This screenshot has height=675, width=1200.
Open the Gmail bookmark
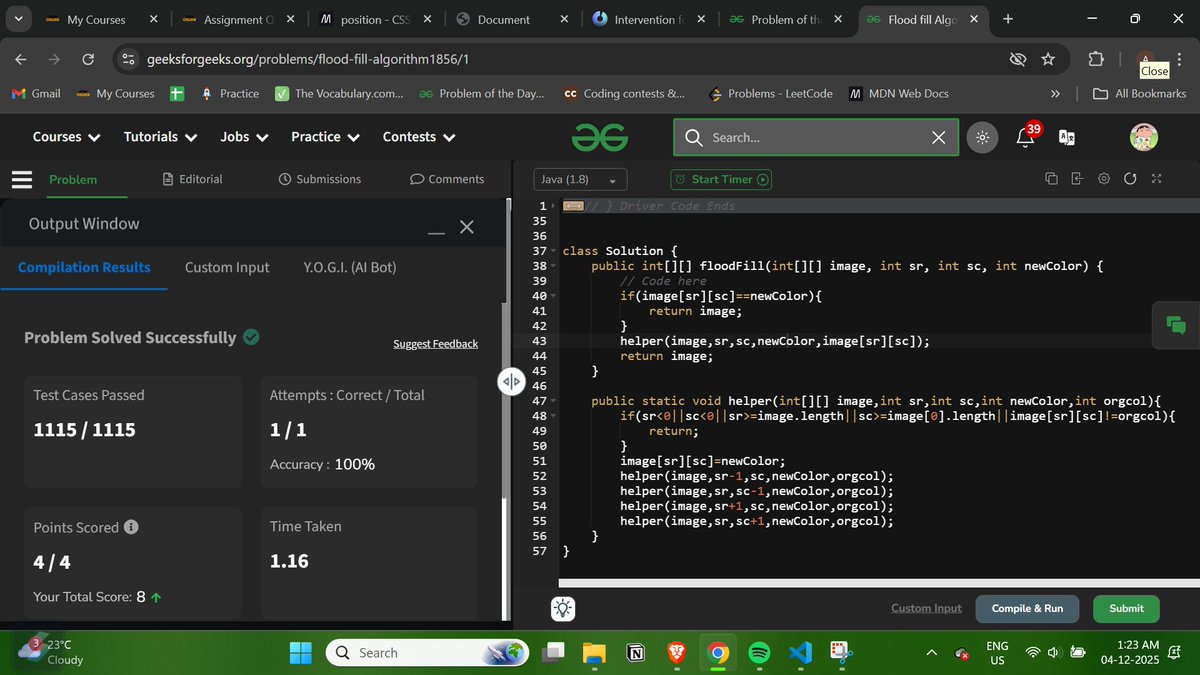pos(36,93)
